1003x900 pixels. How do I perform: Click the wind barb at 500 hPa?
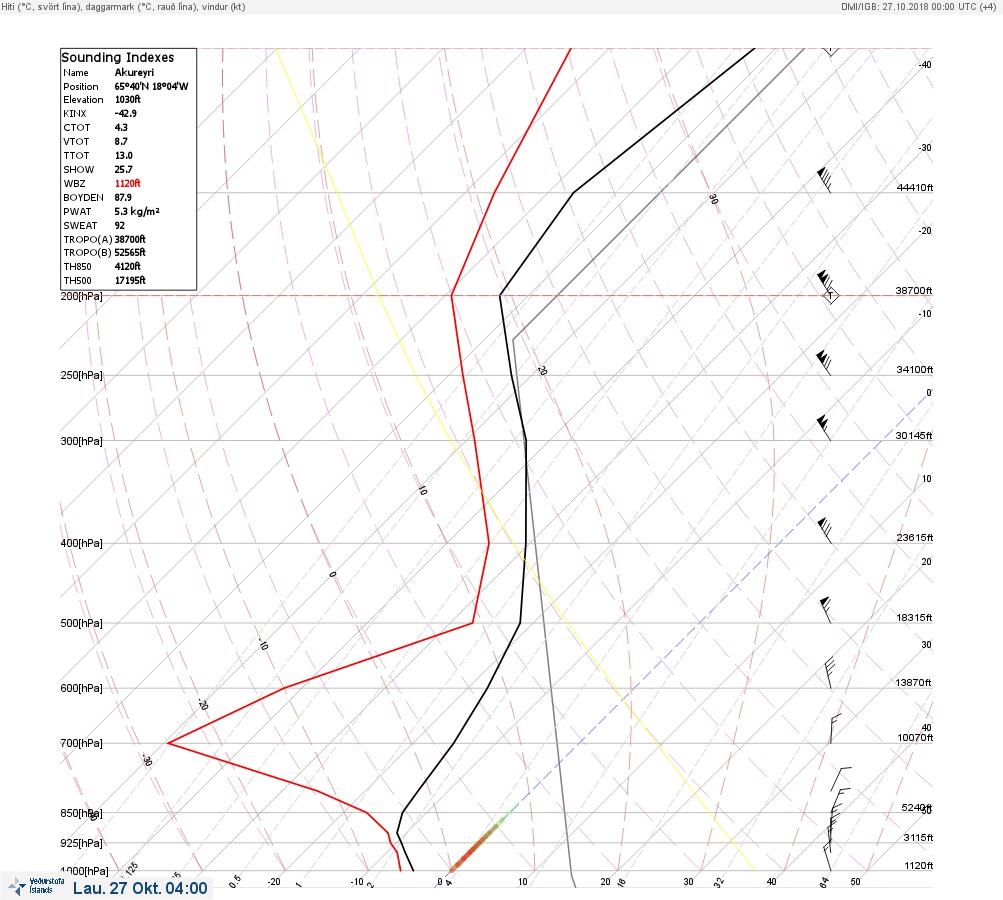826,610
